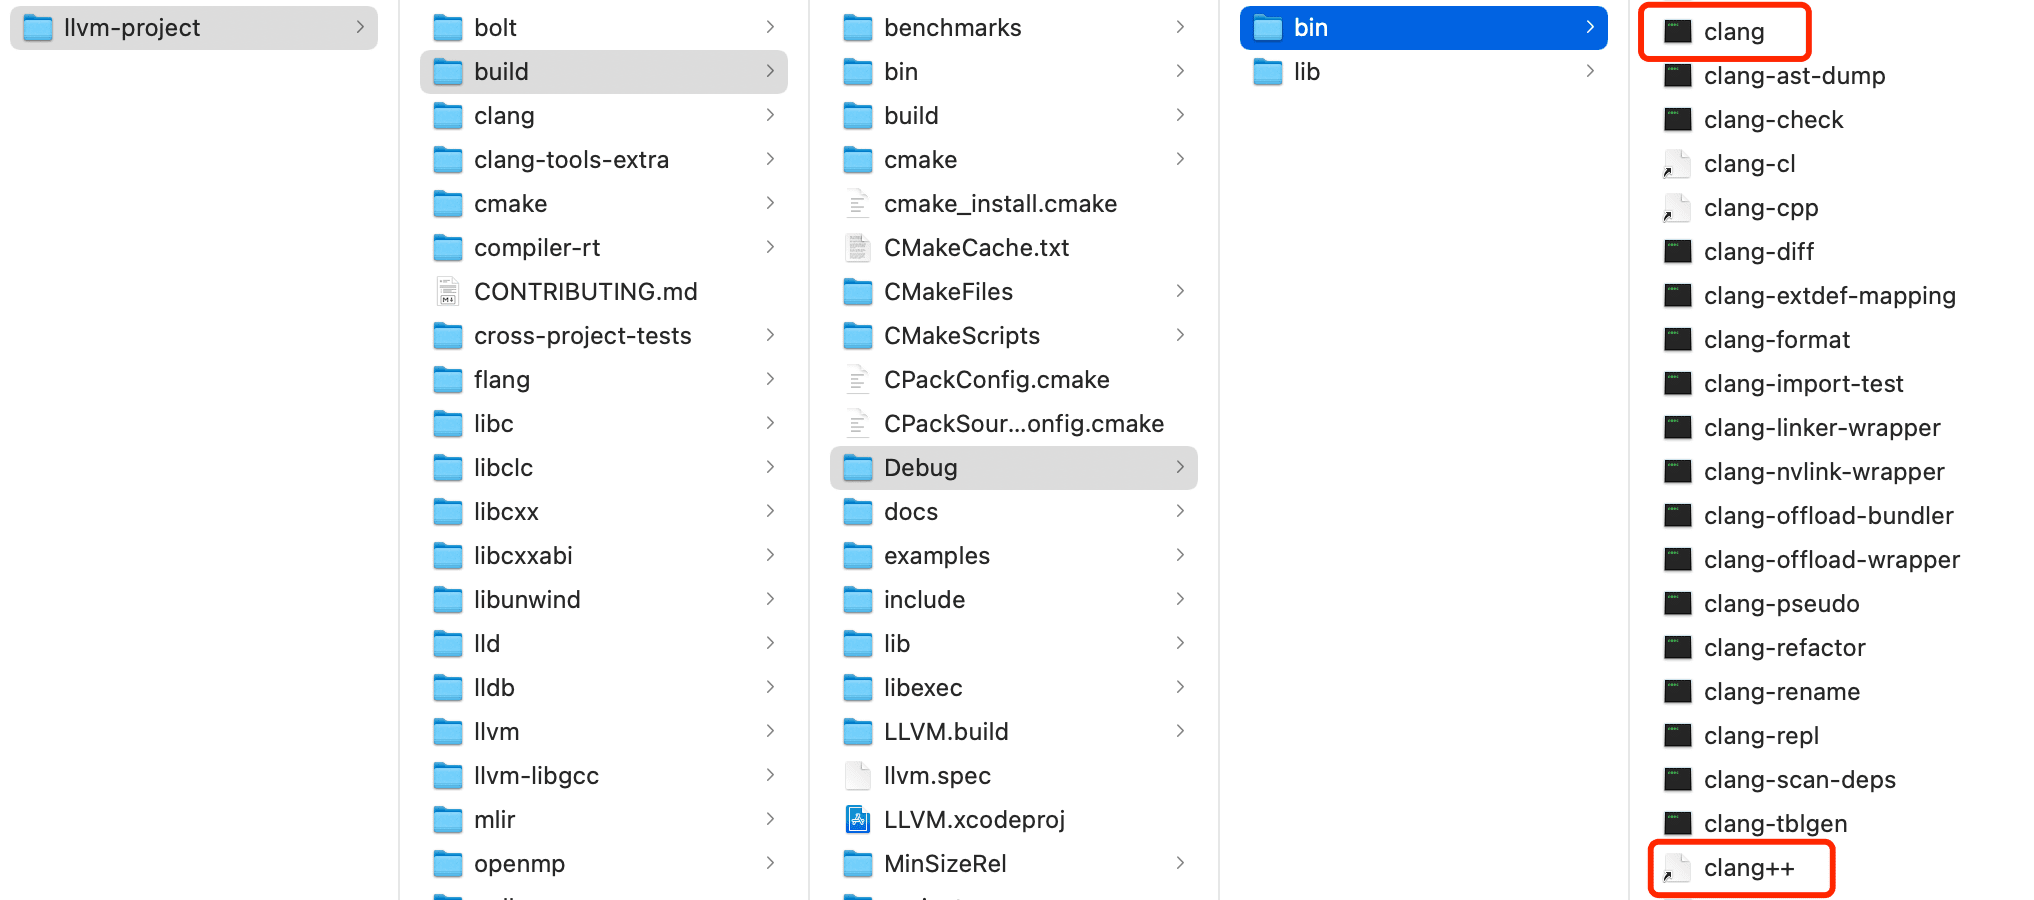Screen dimensions: 2034x900
Task: Expand the include folder chevron
Action: coord(1180,600)
